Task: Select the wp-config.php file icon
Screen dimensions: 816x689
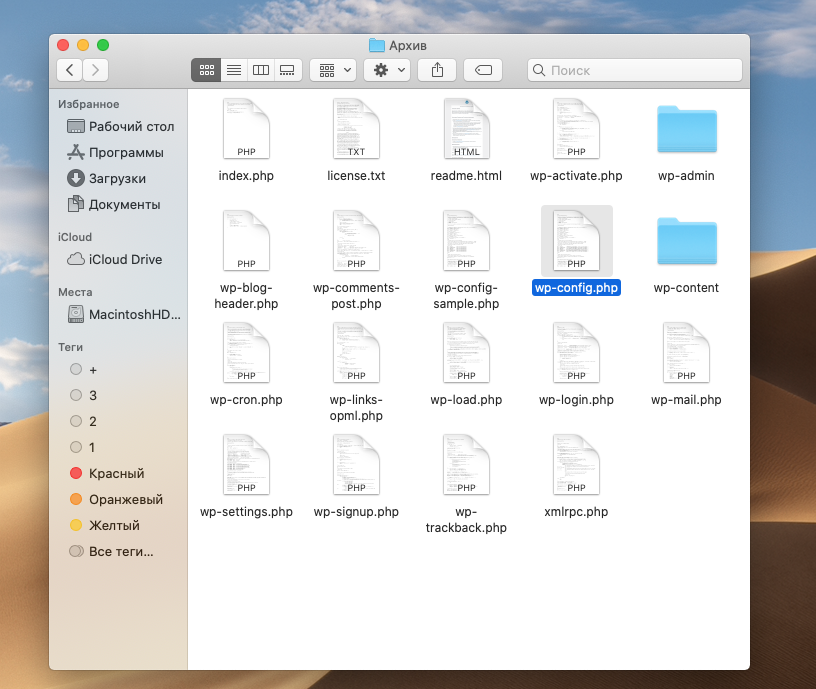Action: tap(576, 240)
